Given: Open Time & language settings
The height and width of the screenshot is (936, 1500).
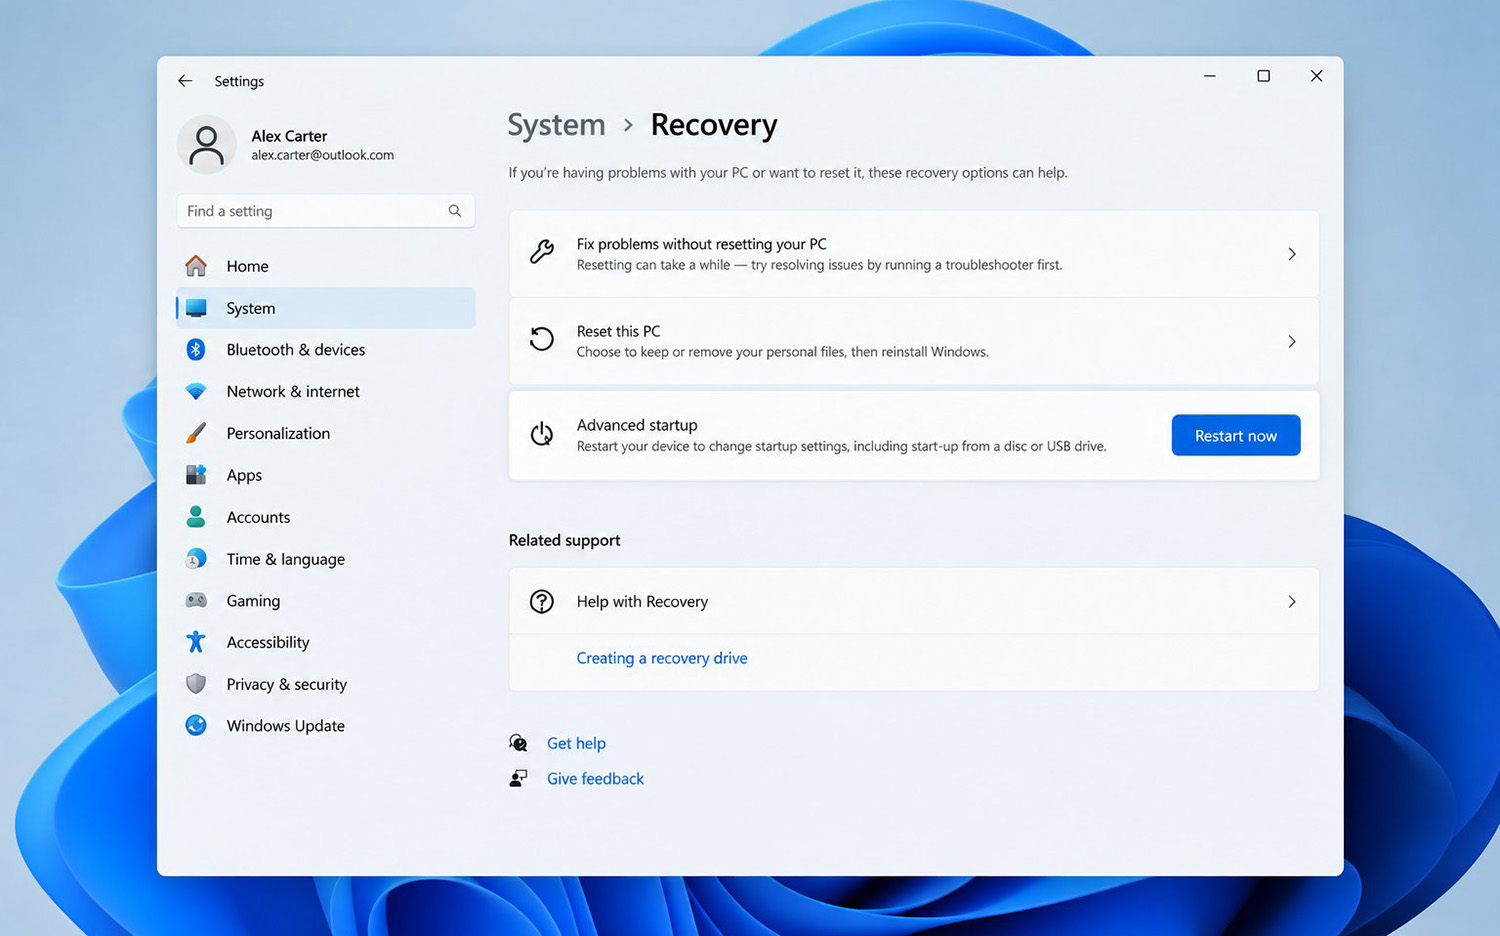Looking at the screenshot, I should [326, 559].
